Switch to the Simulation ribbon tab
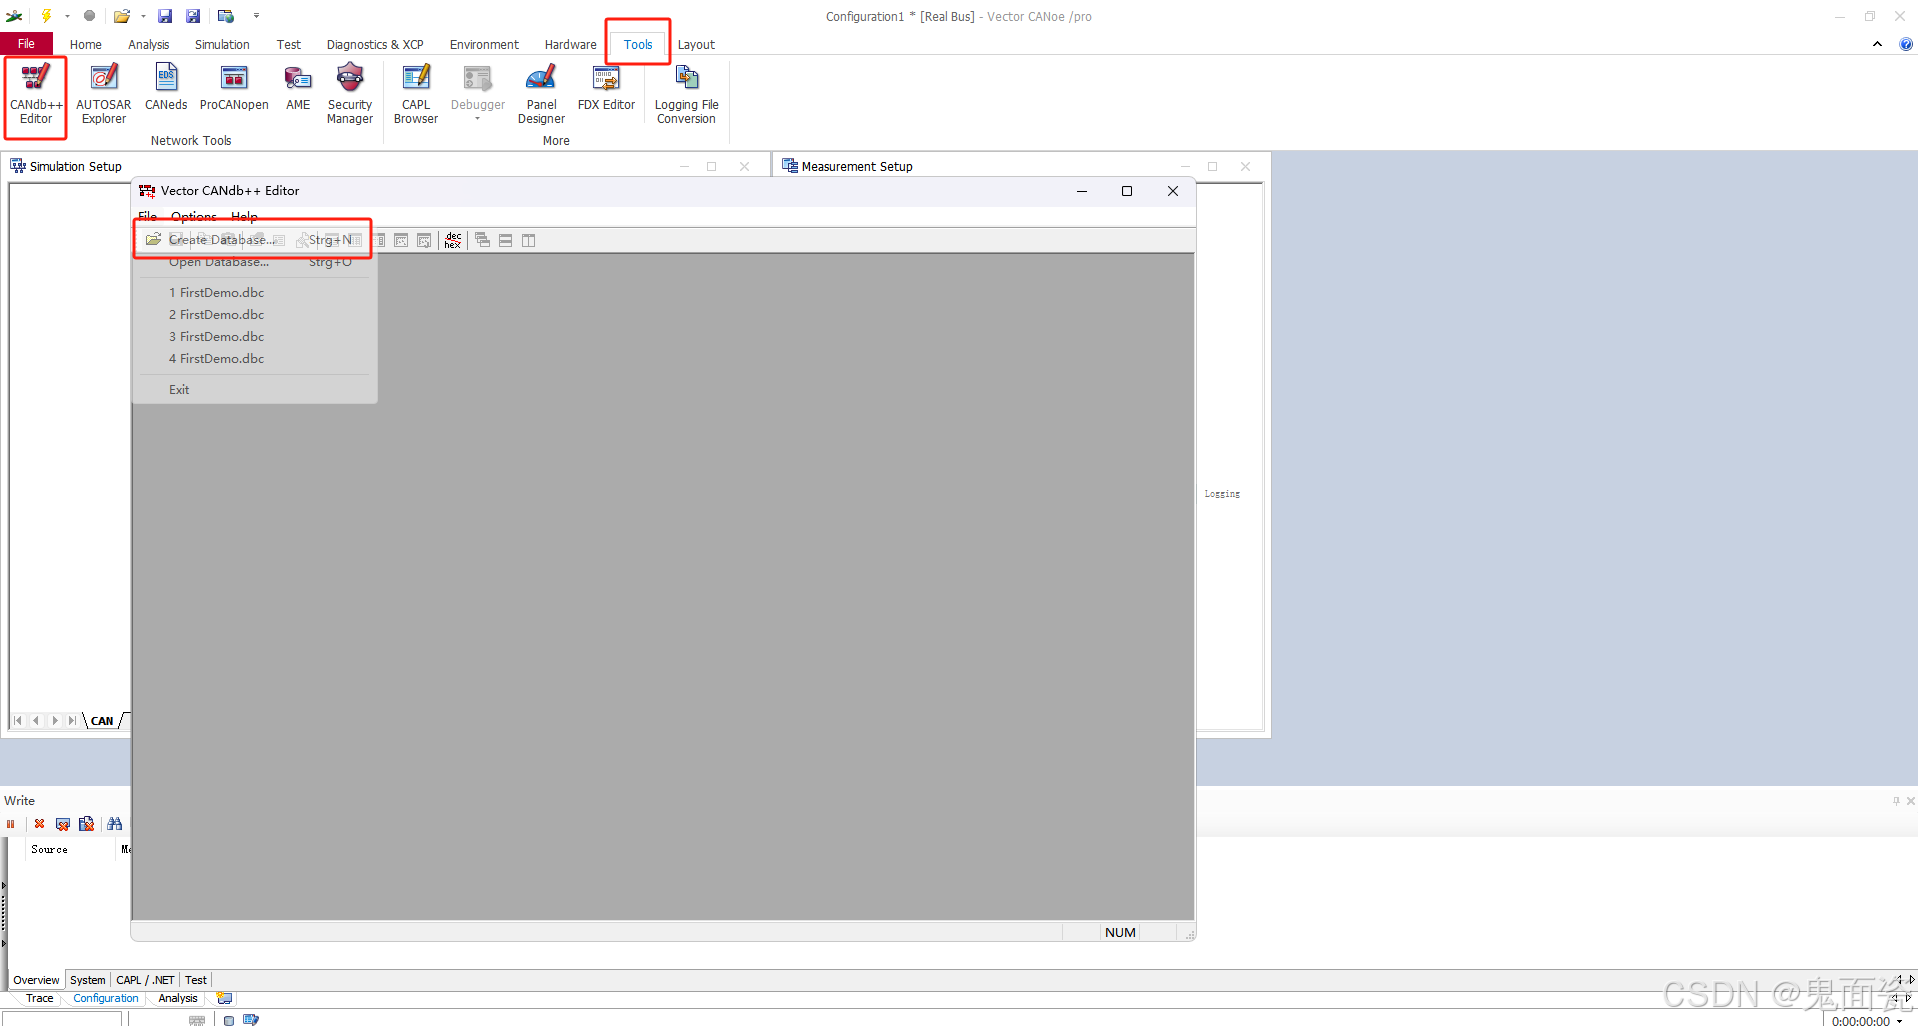Screen dimensions: 1918x1026 pos(222,45)
